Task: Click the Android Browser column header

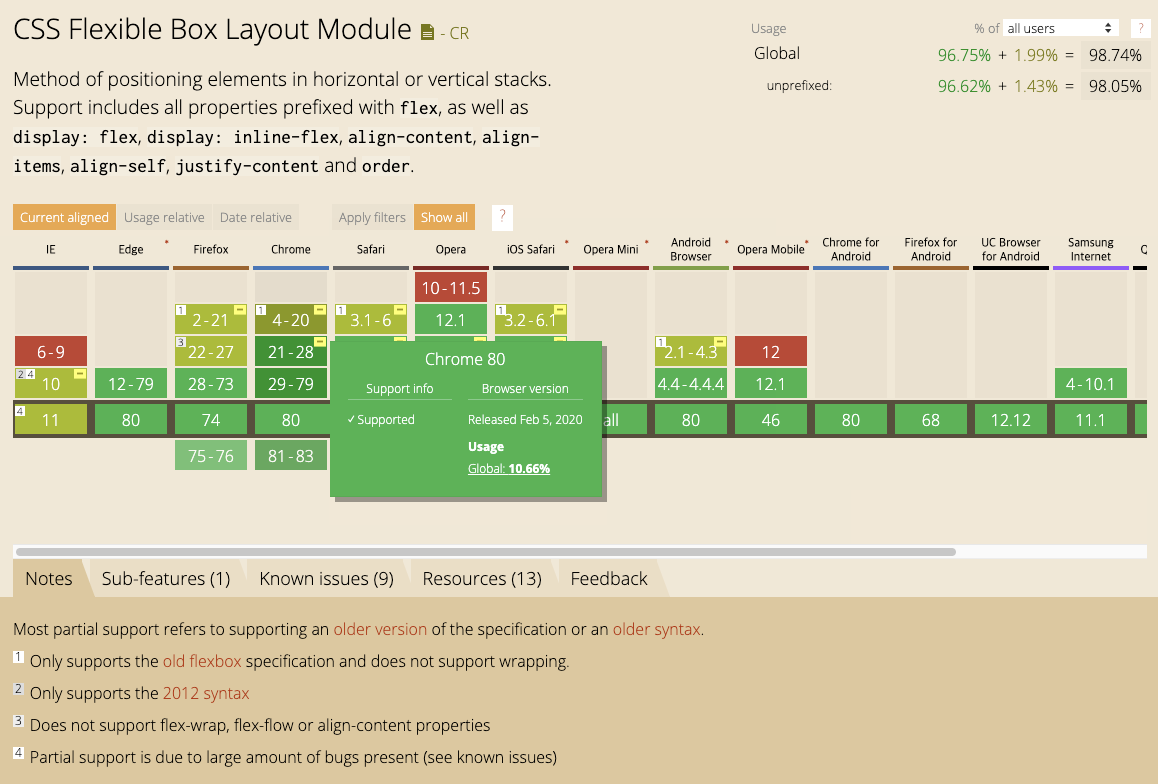Action: [x=691, y=250]
